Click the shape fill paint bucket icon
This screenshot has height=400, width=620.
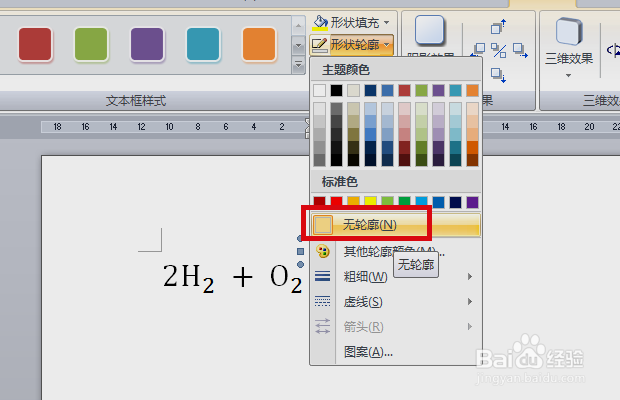click(x=320, y=23)
